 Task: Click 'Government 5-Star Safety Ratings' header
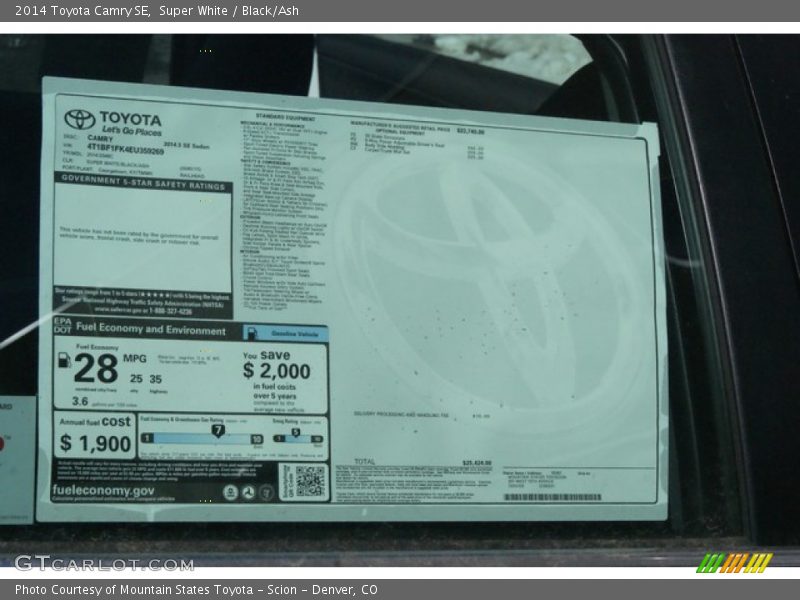point(143,183)
